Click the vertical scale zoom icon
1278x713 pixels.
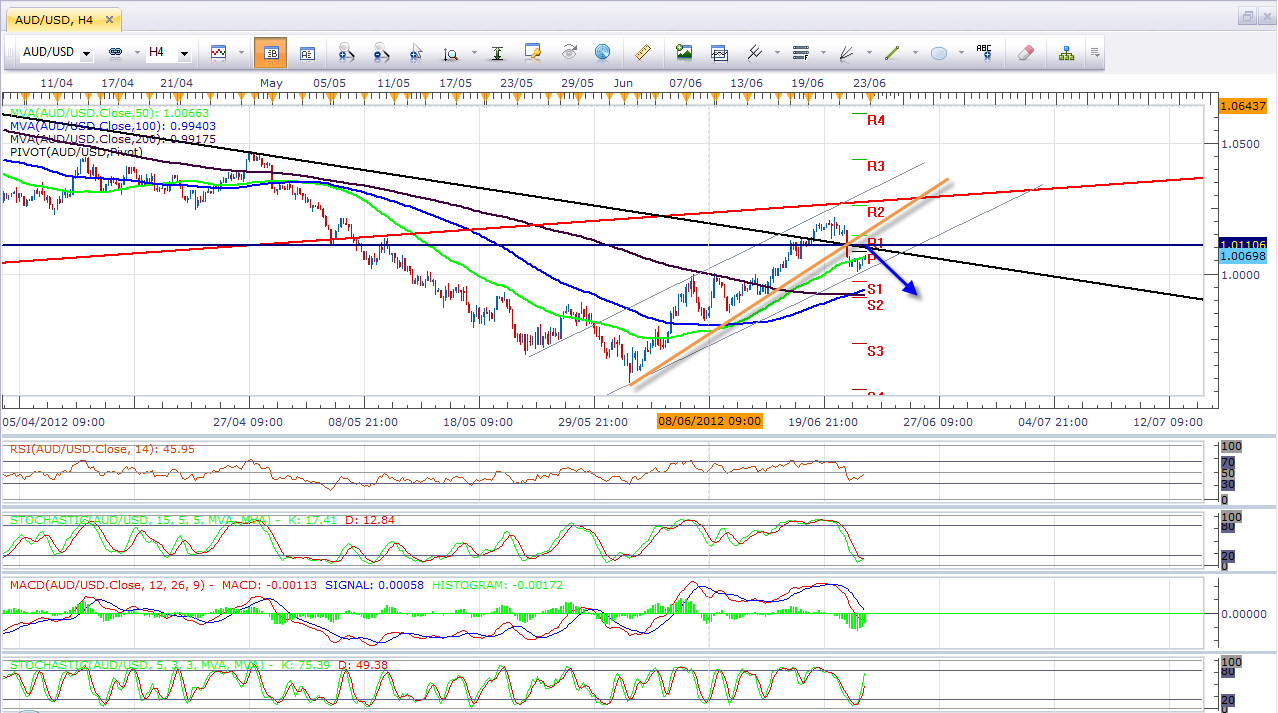coord(451,53)
